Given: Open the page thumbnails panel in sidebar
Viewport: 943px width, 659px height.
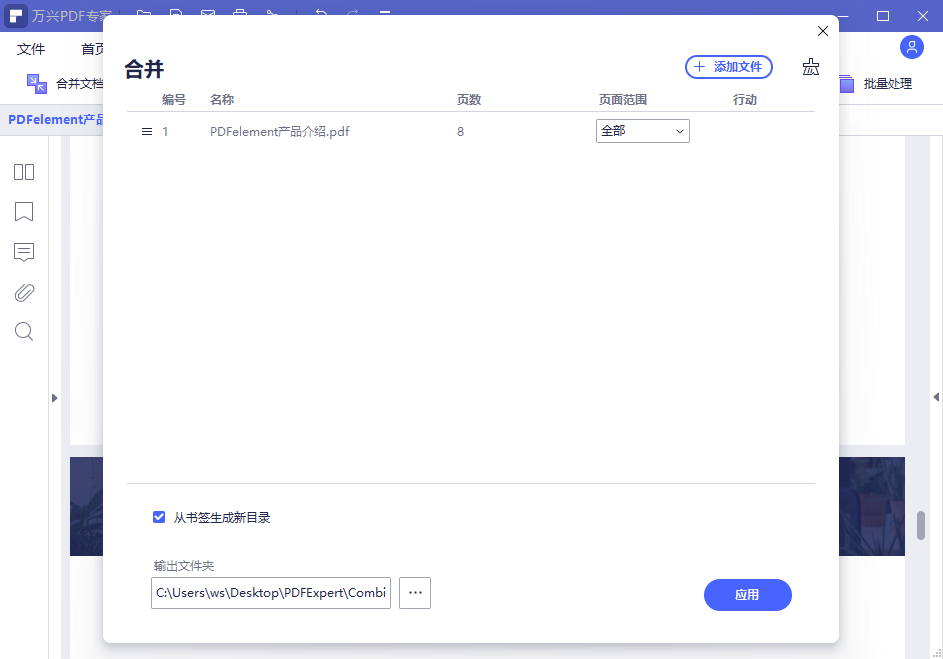Looking at the screenshot, I should click(x=23, y=172).
